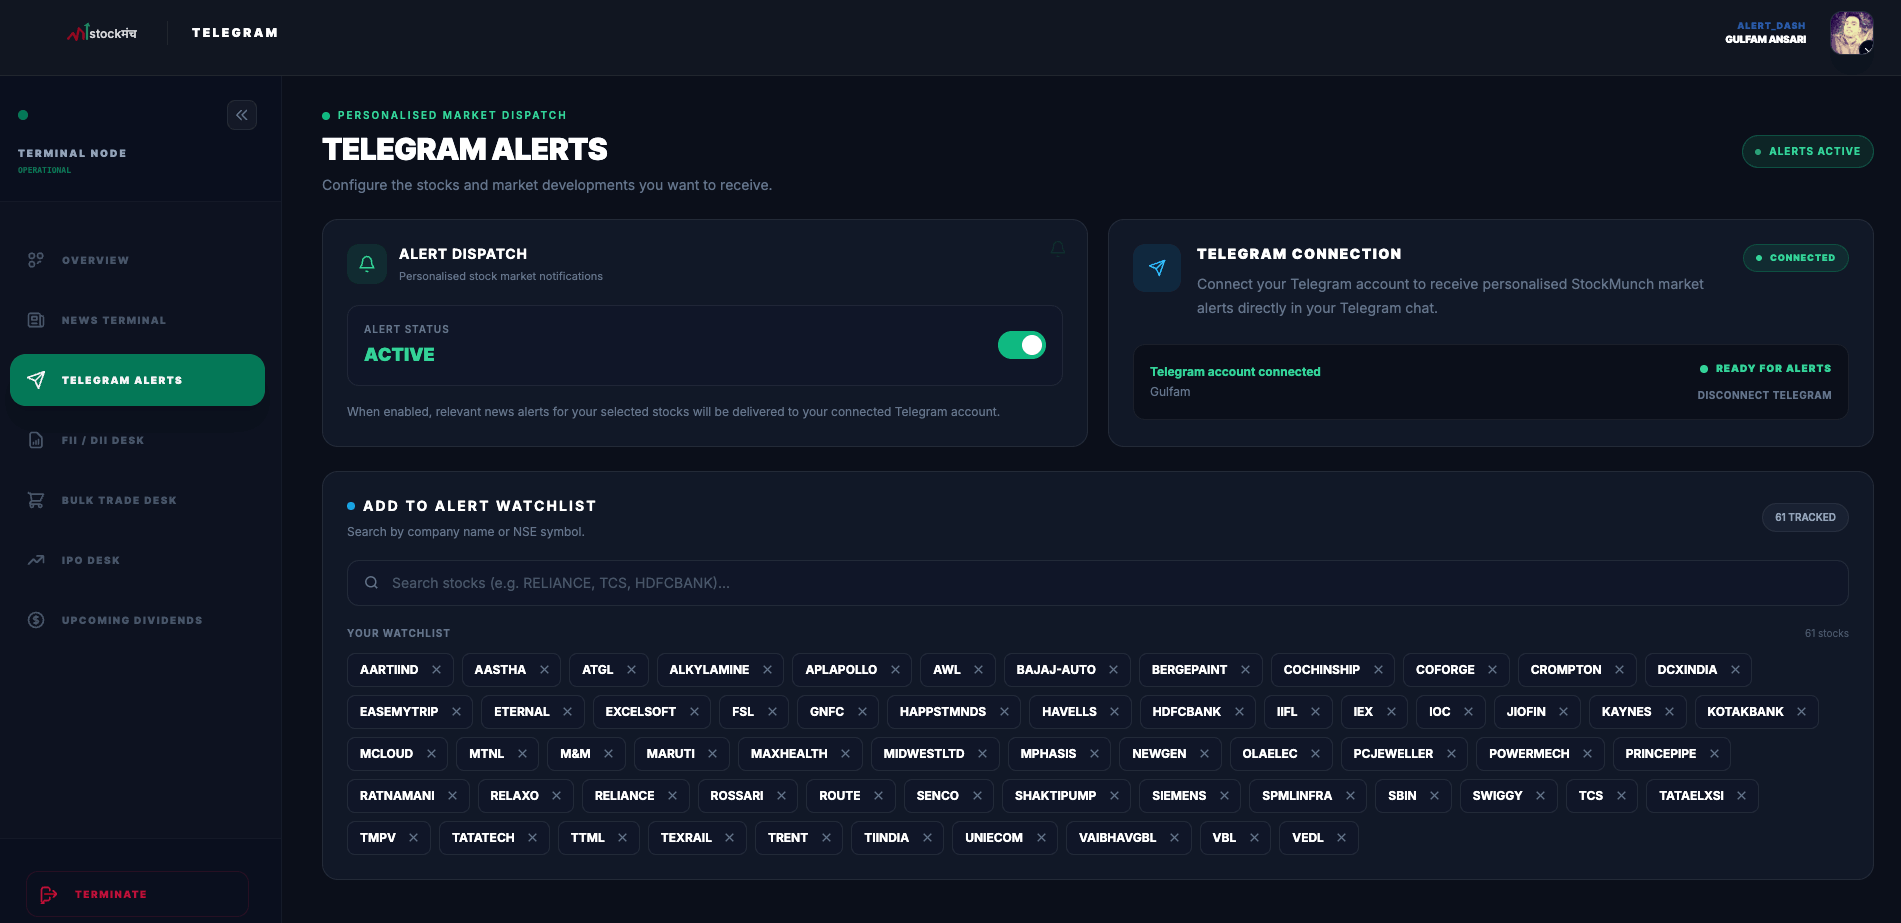Collapse the sidebar with the double-chevron button
1901x923 pixels.
coord(242,115)
